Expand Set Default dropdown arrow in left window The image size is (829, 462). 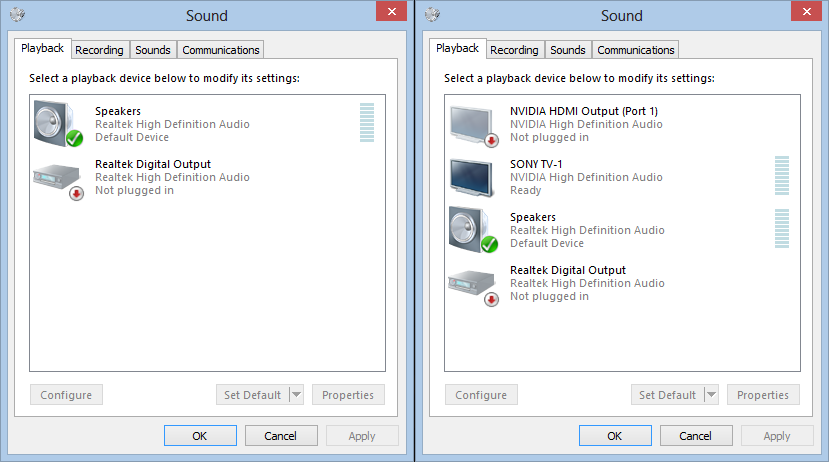pos(296,395)
